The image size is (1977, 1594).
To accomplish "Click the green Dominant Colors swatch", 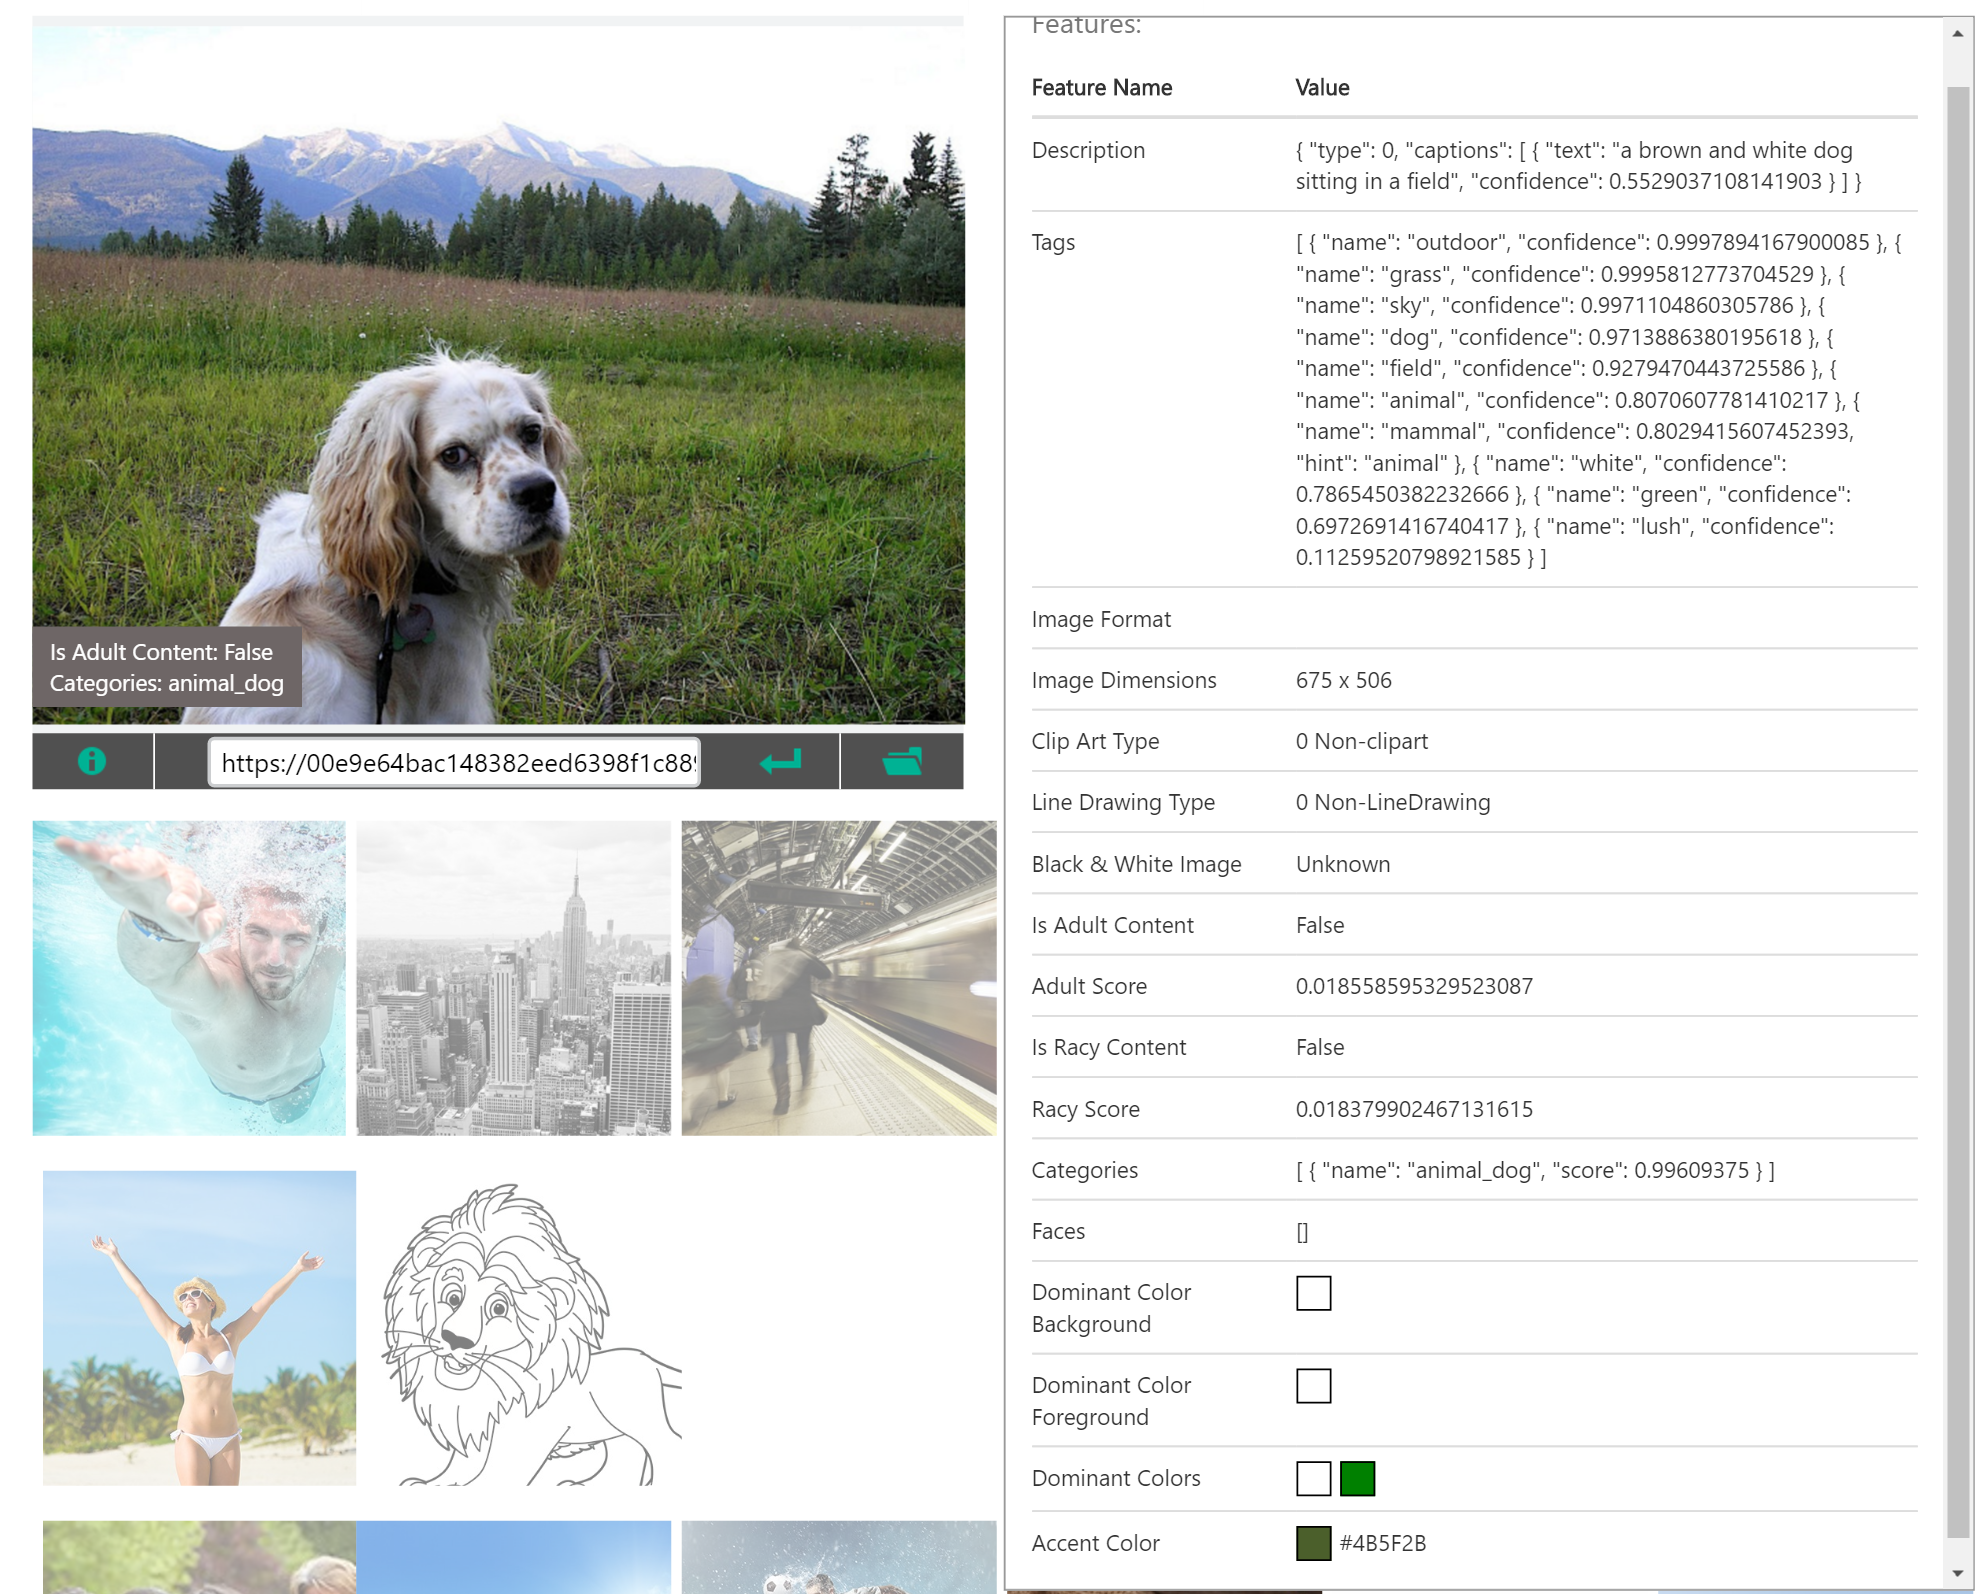I will (x=1357, y=1478).
